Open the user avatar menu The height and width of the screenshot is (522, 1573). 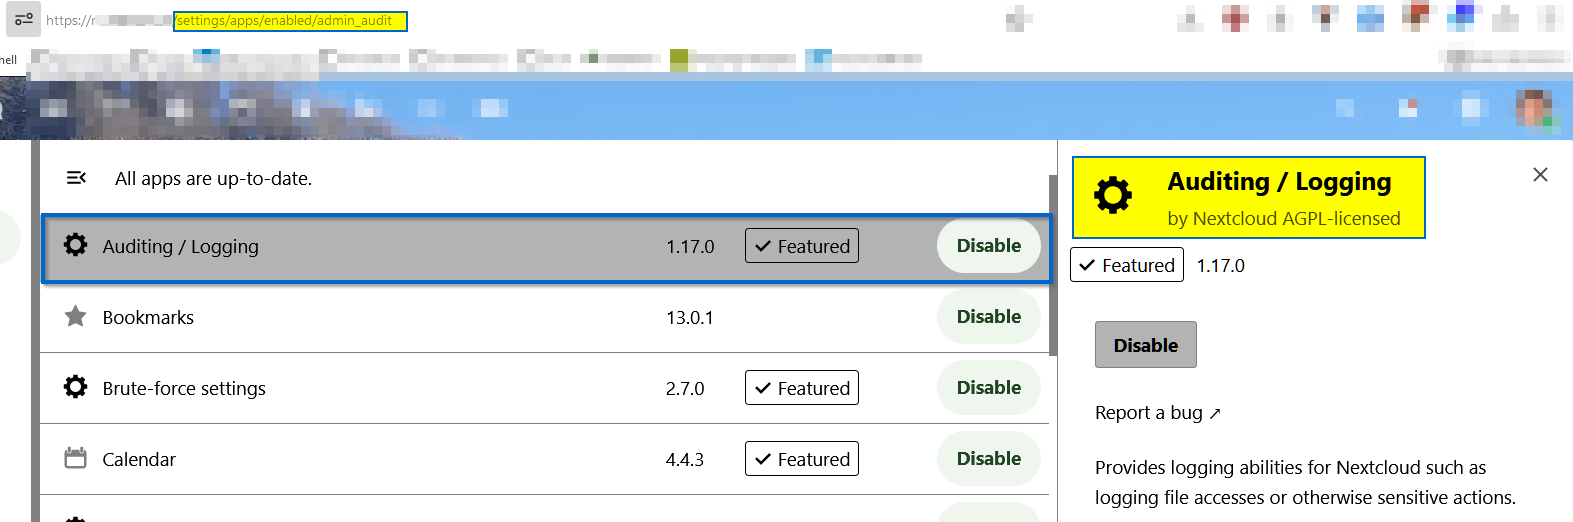pos(1534,108)
